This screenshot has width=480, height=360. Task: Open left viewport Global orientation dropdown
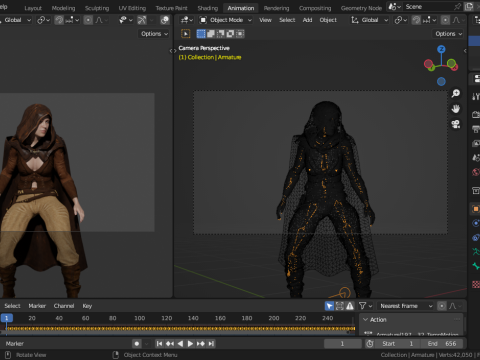click(x=16, y=20)
